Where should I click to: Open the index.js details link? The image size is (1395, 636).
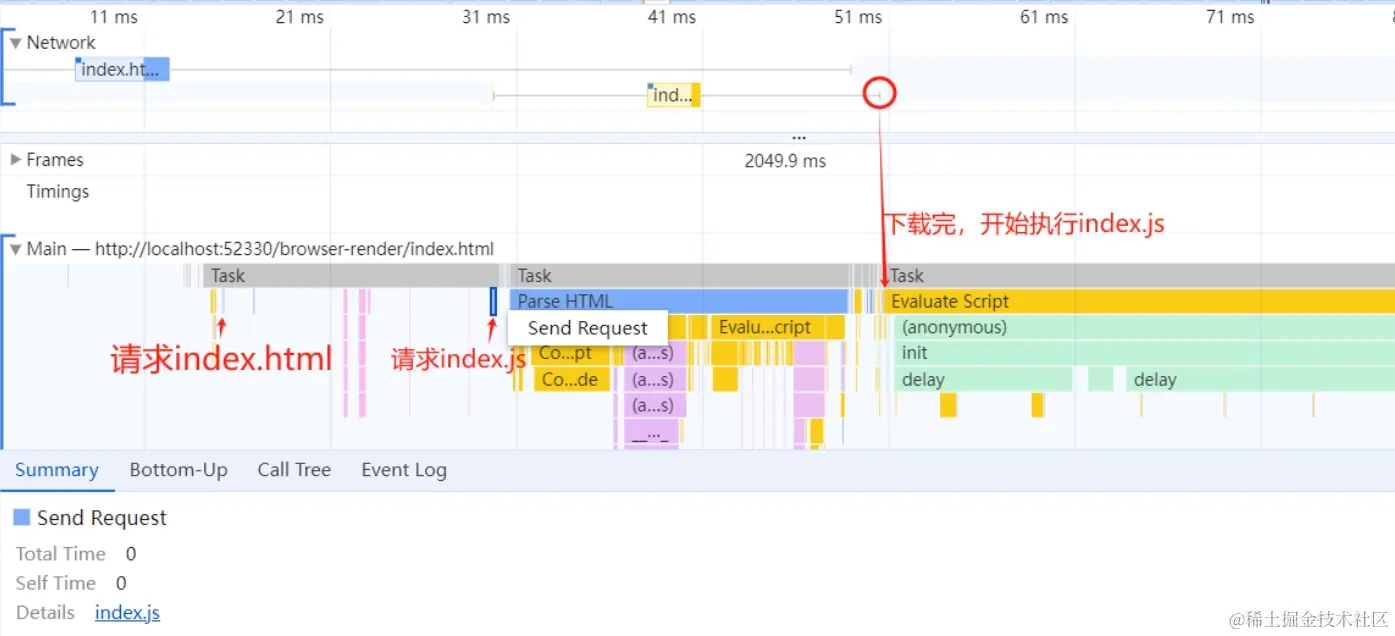[x=127, y=613]
